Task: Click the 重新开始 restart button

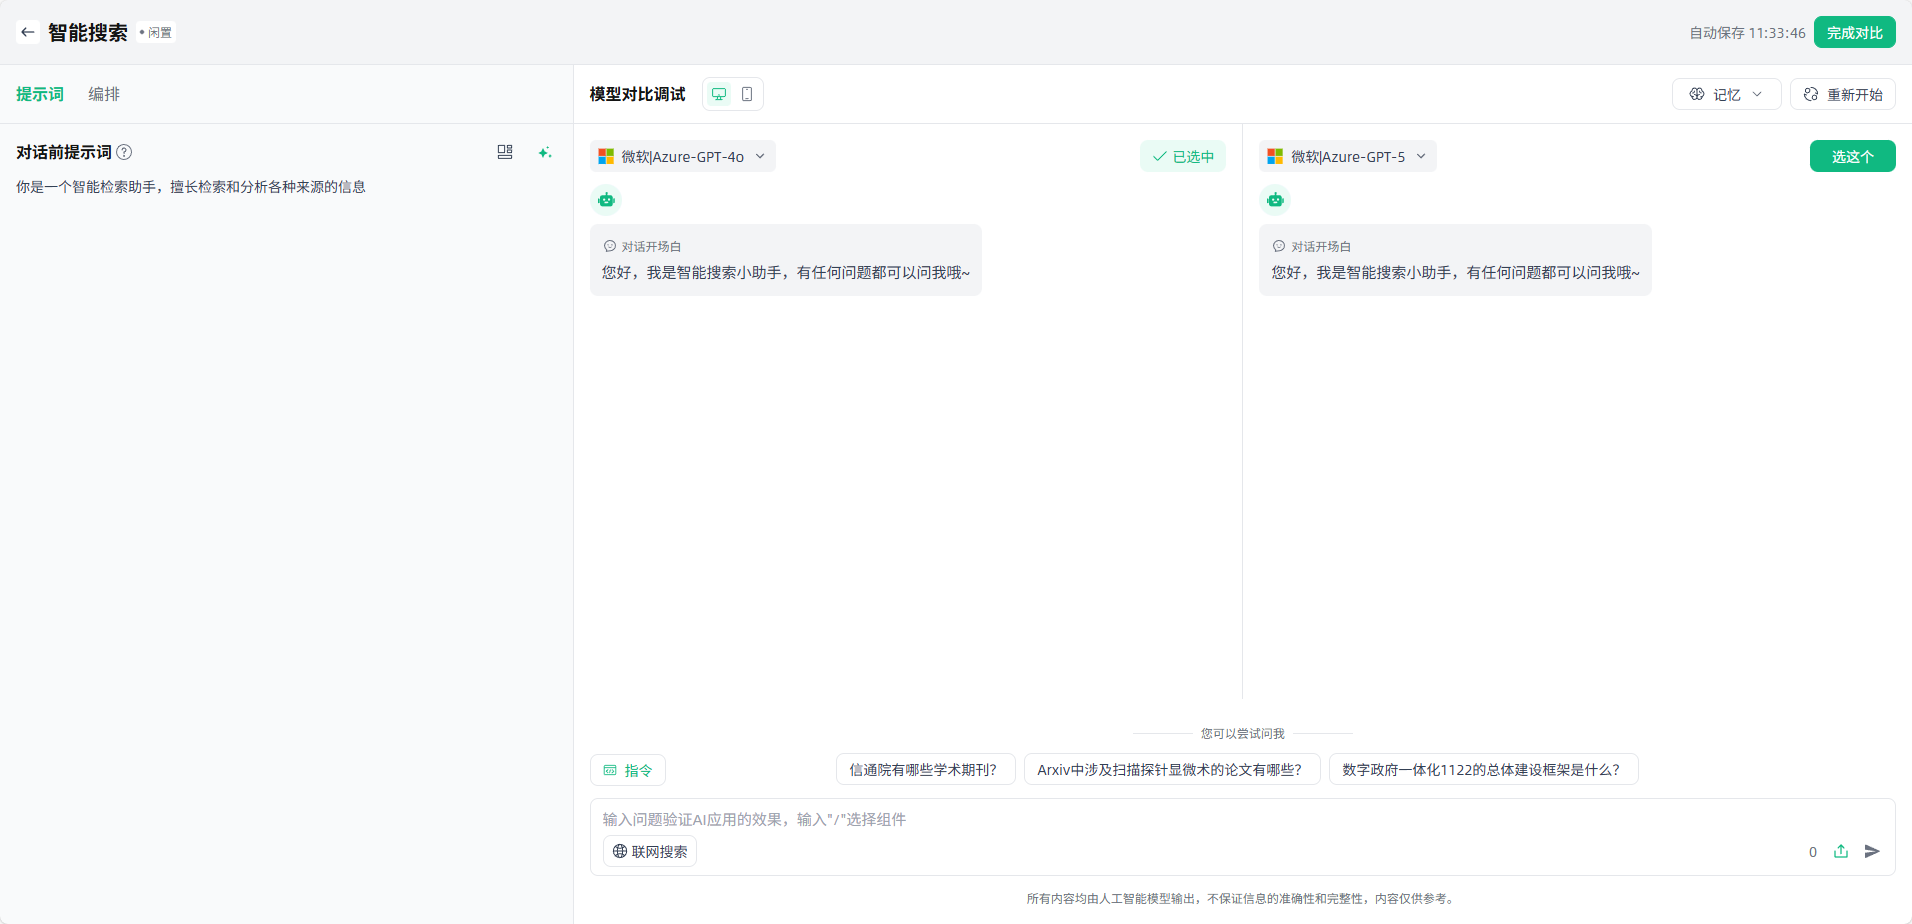Action: (x=1843, y=94)
